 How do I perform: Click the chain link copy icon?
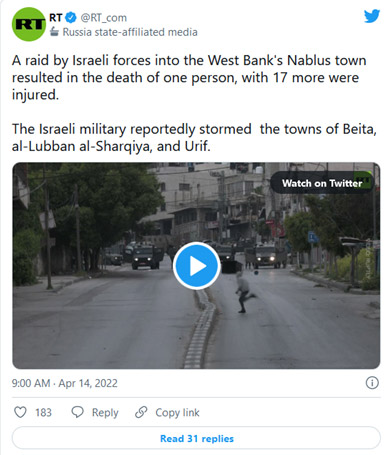(x=141, y=412)
